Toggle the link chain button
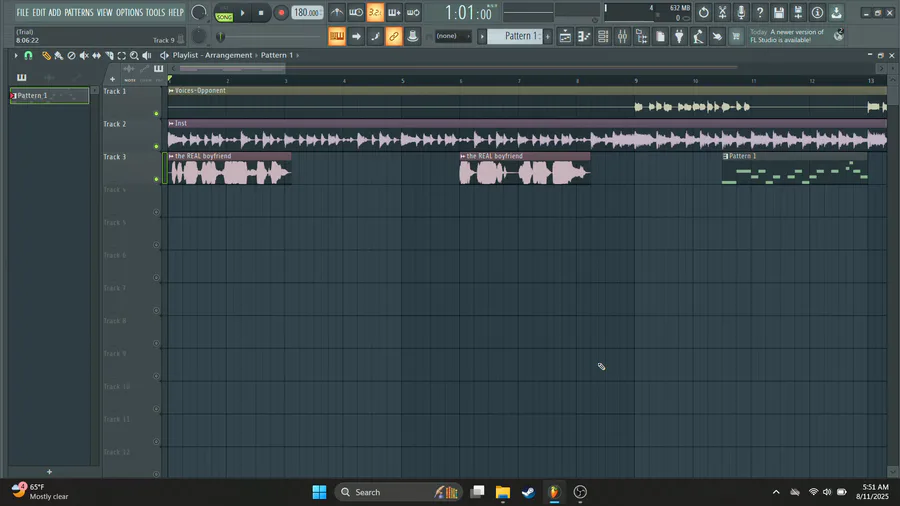900x506 pixels. [394, 37]
